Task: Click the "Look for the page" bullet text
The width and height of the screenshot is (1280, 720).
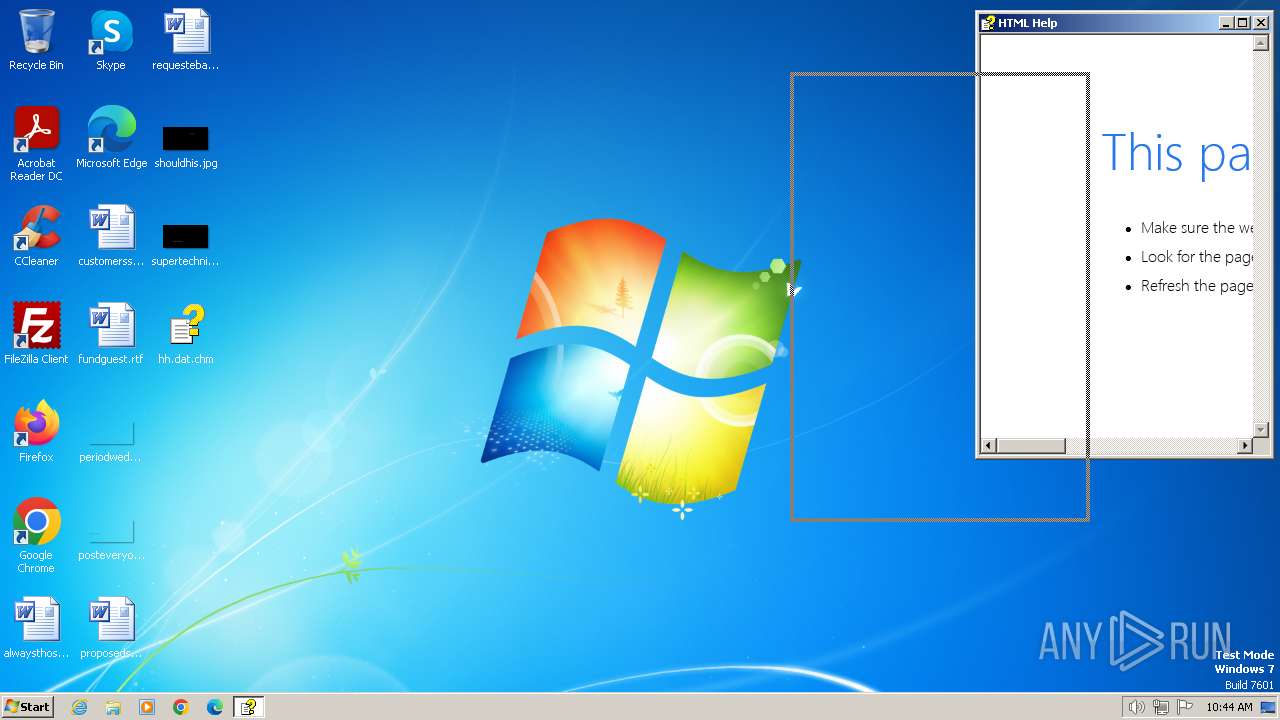Action: pyautogui.click(x=1197, y=257)
